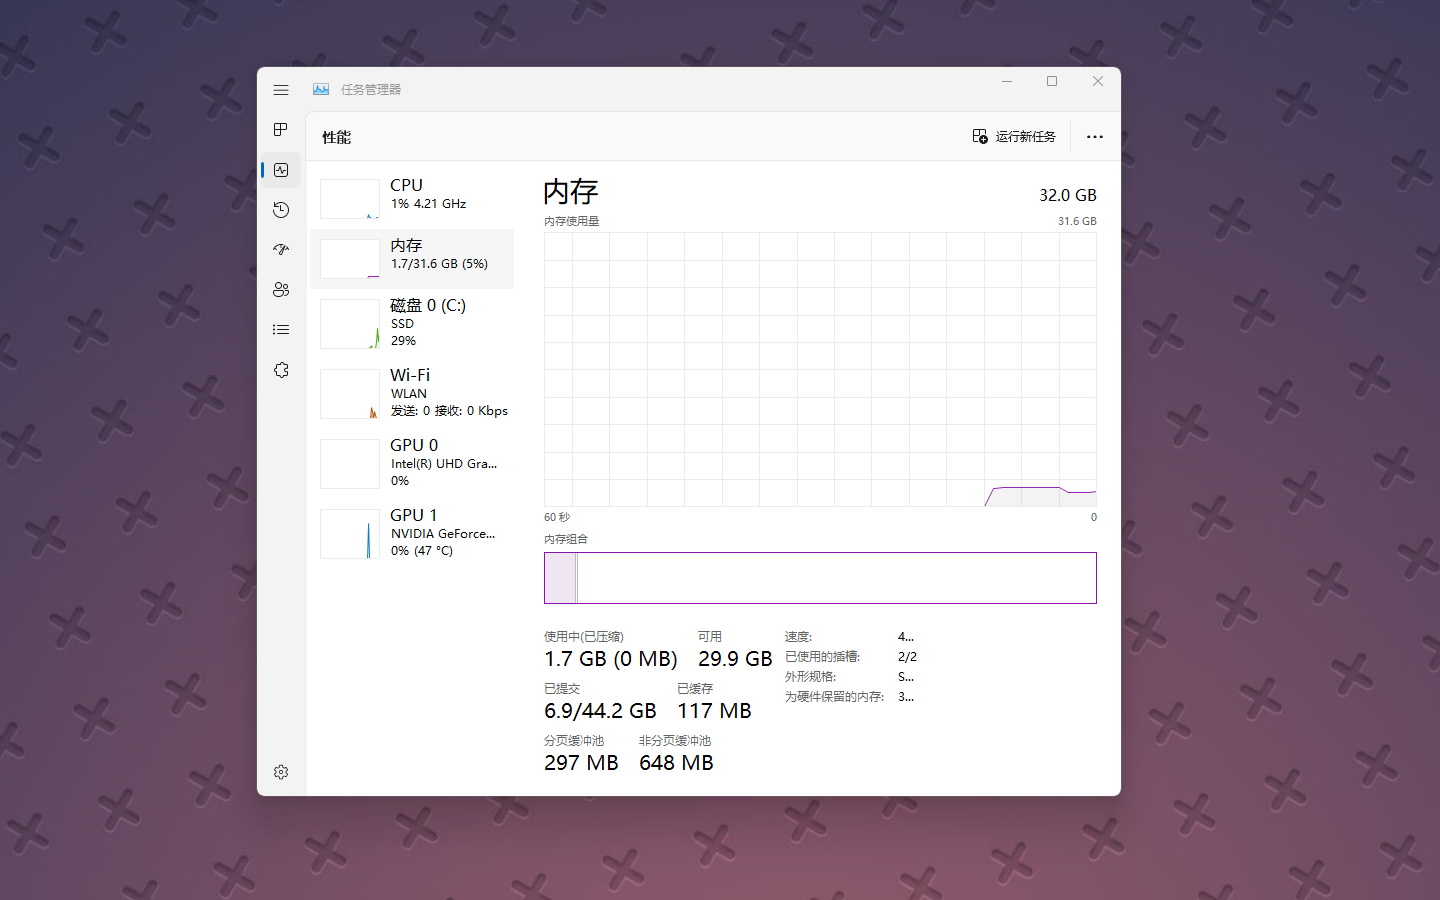This screenshot has height=900, width=1440.
Task: Click the 31.6 GB graph scale label
Action: 1077,221
